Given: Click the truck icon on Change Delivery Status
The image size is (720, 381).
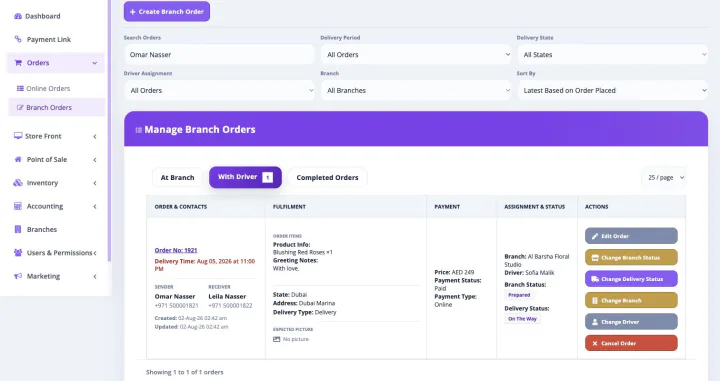Looking at the screenshot, I should tap(595, 279).
